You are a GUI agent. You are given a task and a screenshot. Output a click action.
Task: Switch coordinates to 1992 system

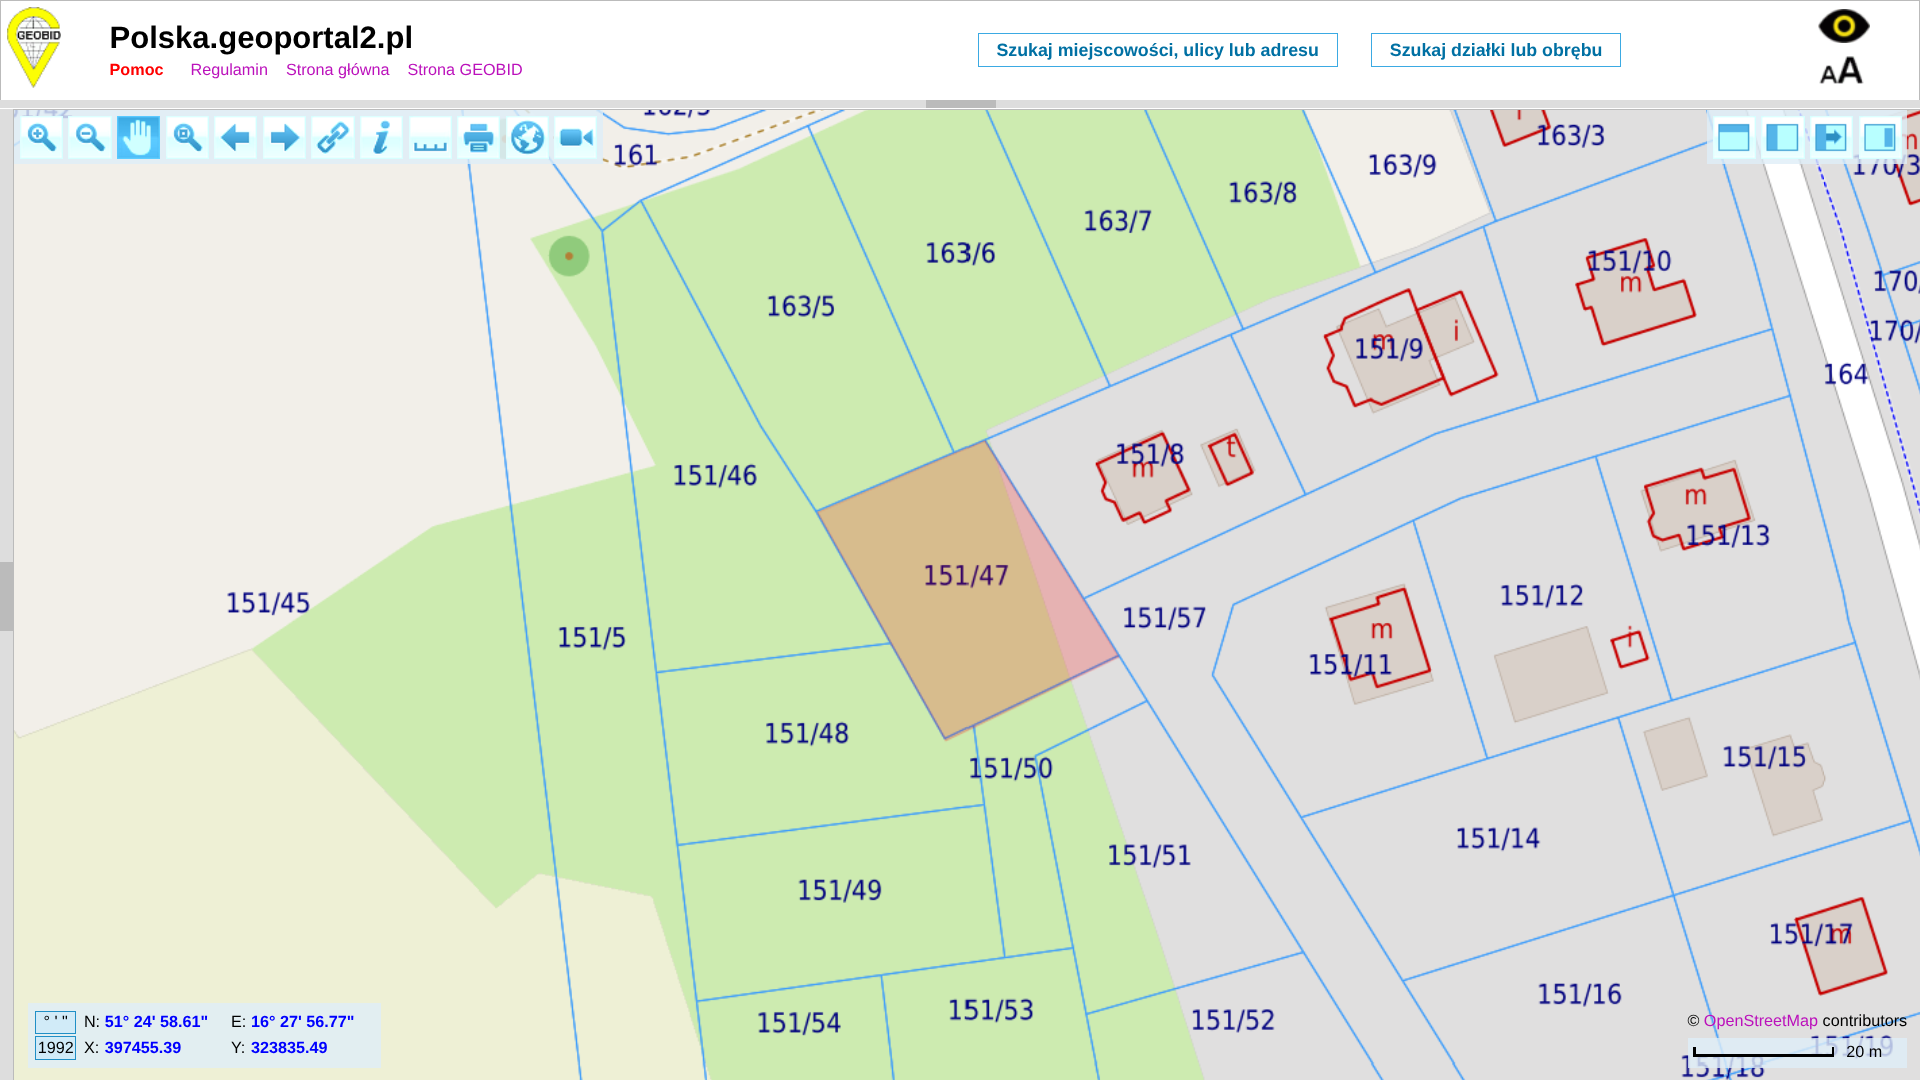click(x=55, y=1048)
